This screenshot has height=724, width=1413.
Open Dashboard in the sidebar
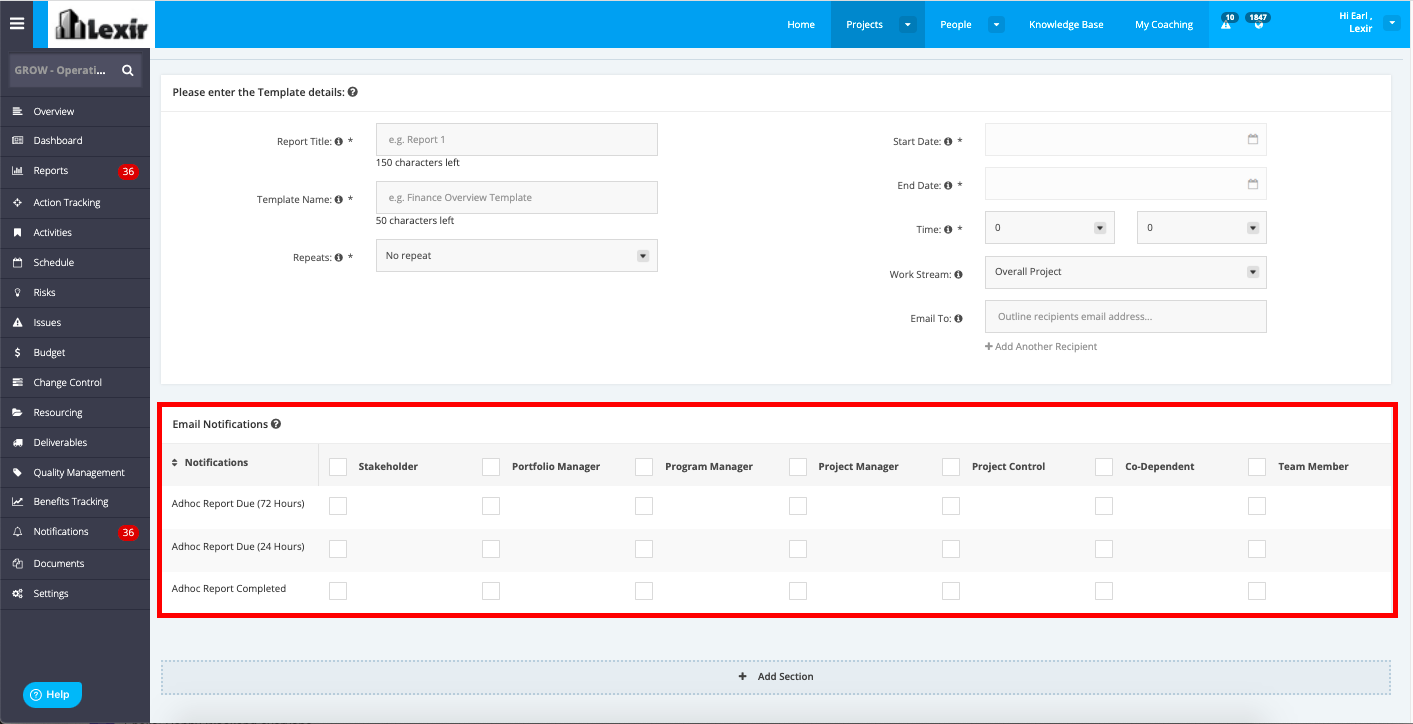75,141
